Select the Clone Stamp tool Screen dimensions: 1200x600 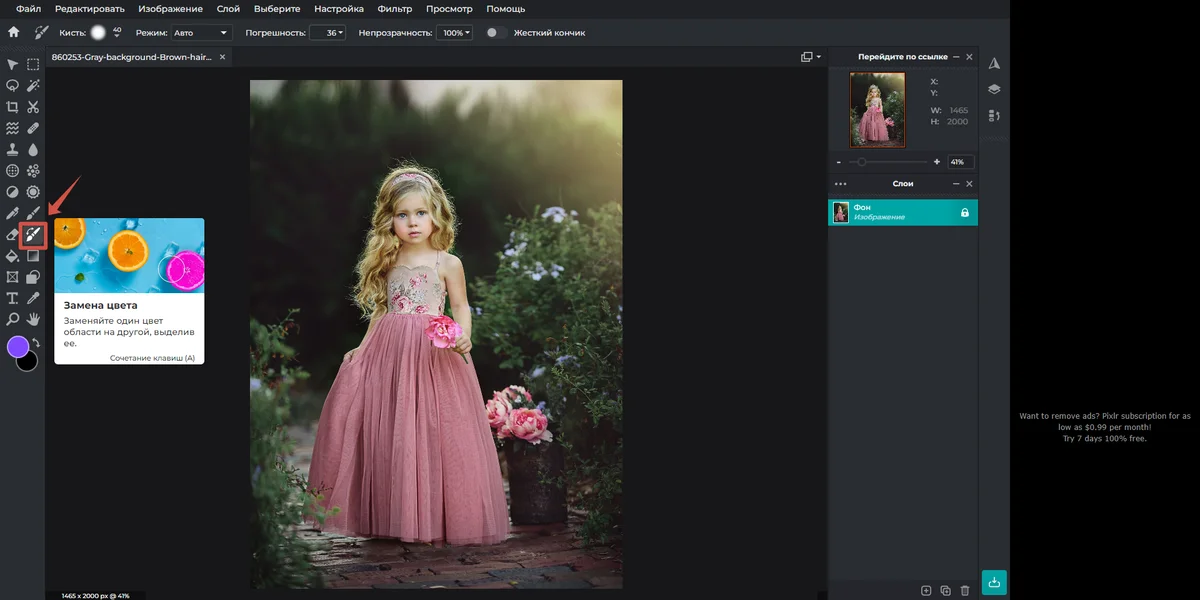pos(12,149)
